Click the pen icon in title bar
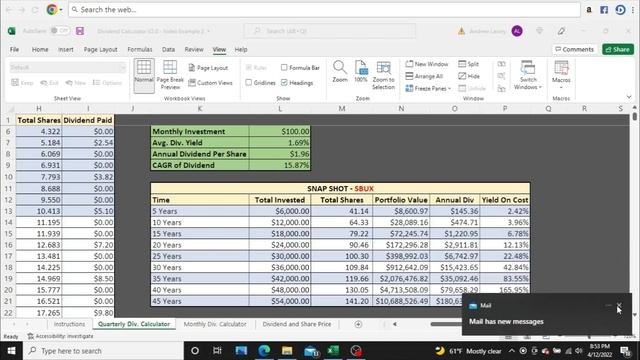 point(562,31)
